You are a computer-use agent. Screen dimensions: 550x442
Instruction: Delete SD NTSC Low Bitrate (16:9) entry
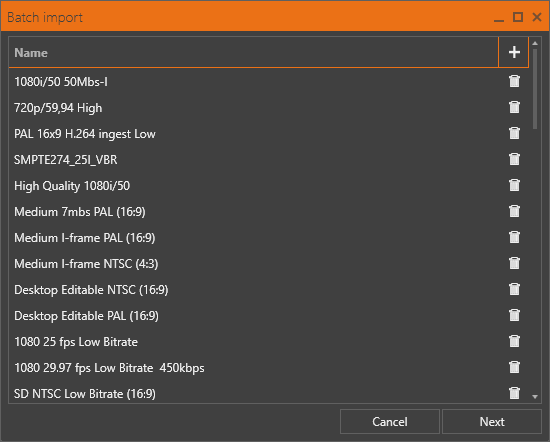(514, 393)
